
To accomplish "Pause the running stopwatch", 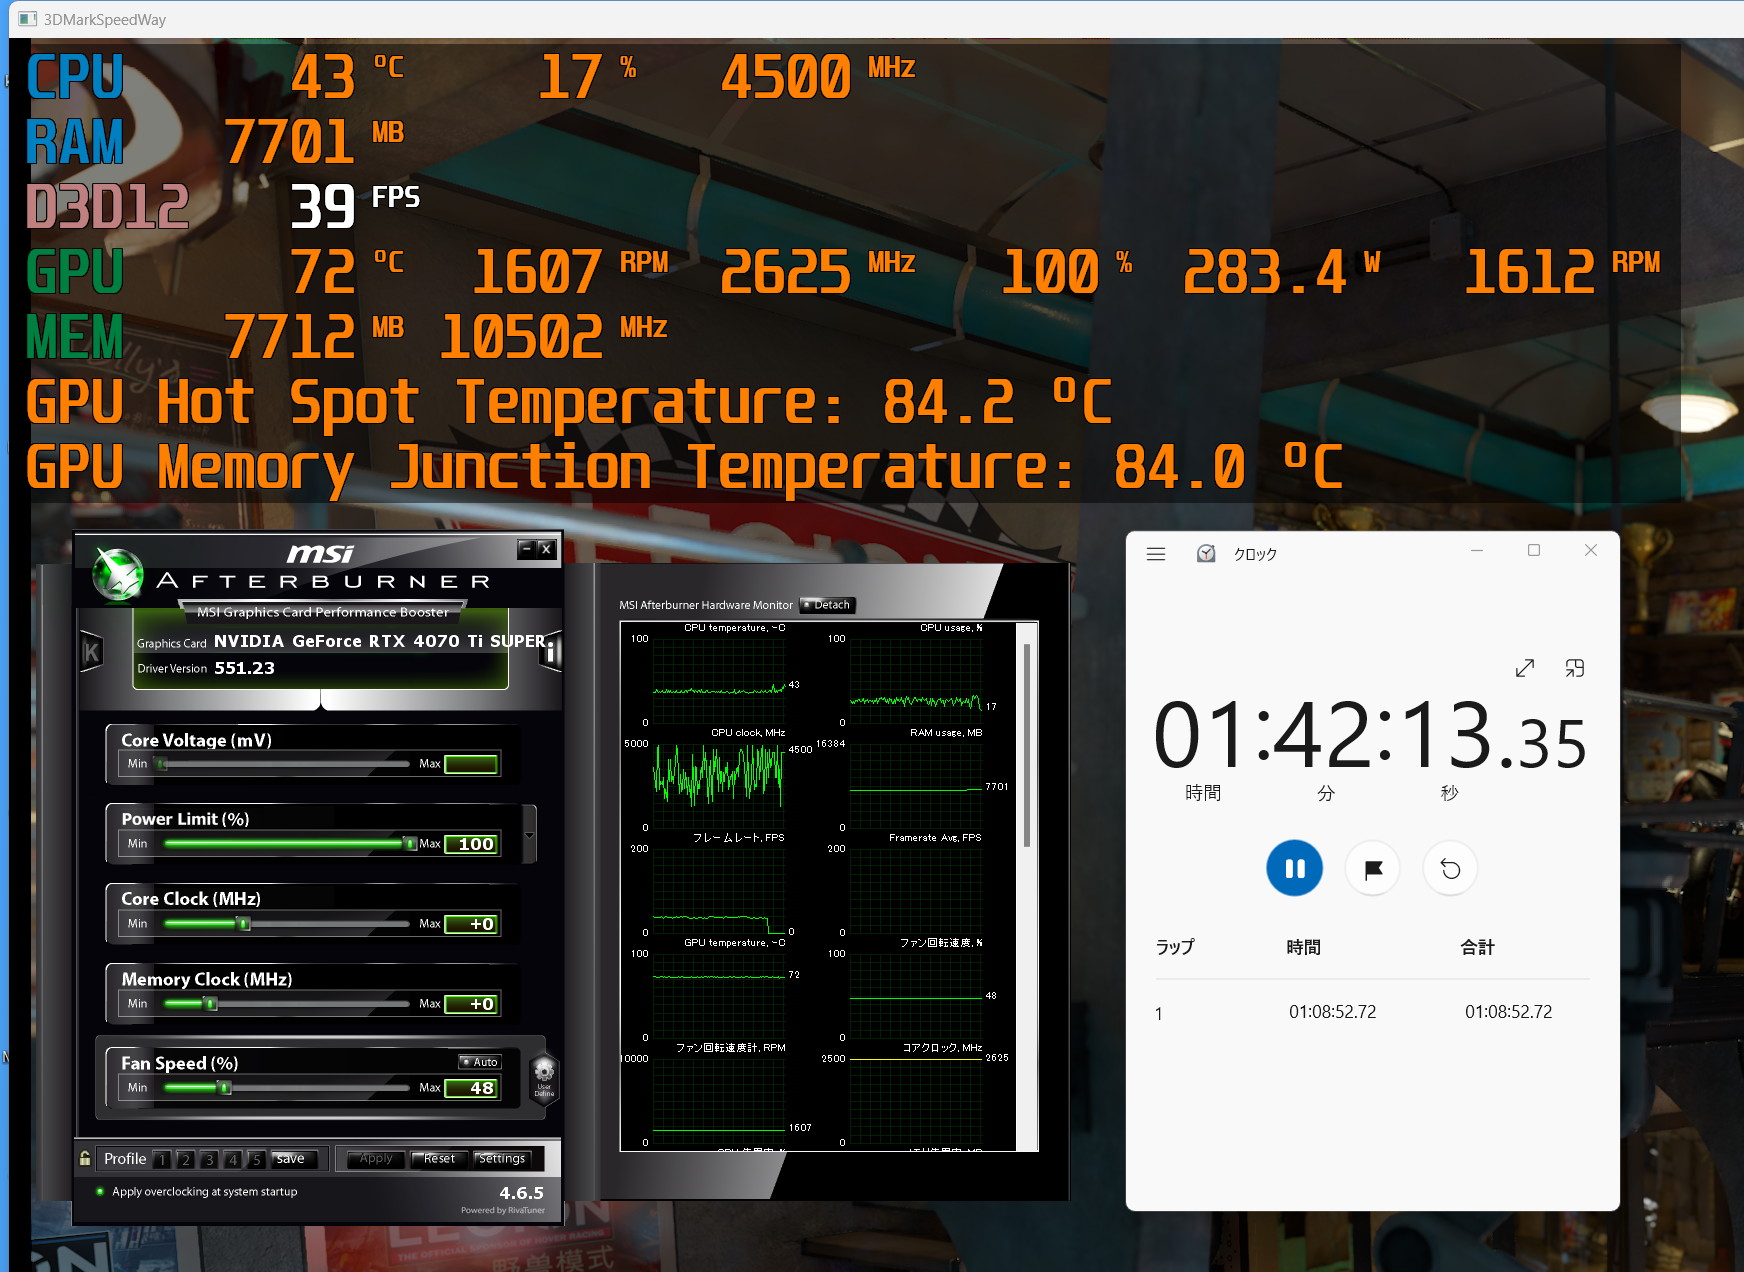I will tap(1294, 868).
